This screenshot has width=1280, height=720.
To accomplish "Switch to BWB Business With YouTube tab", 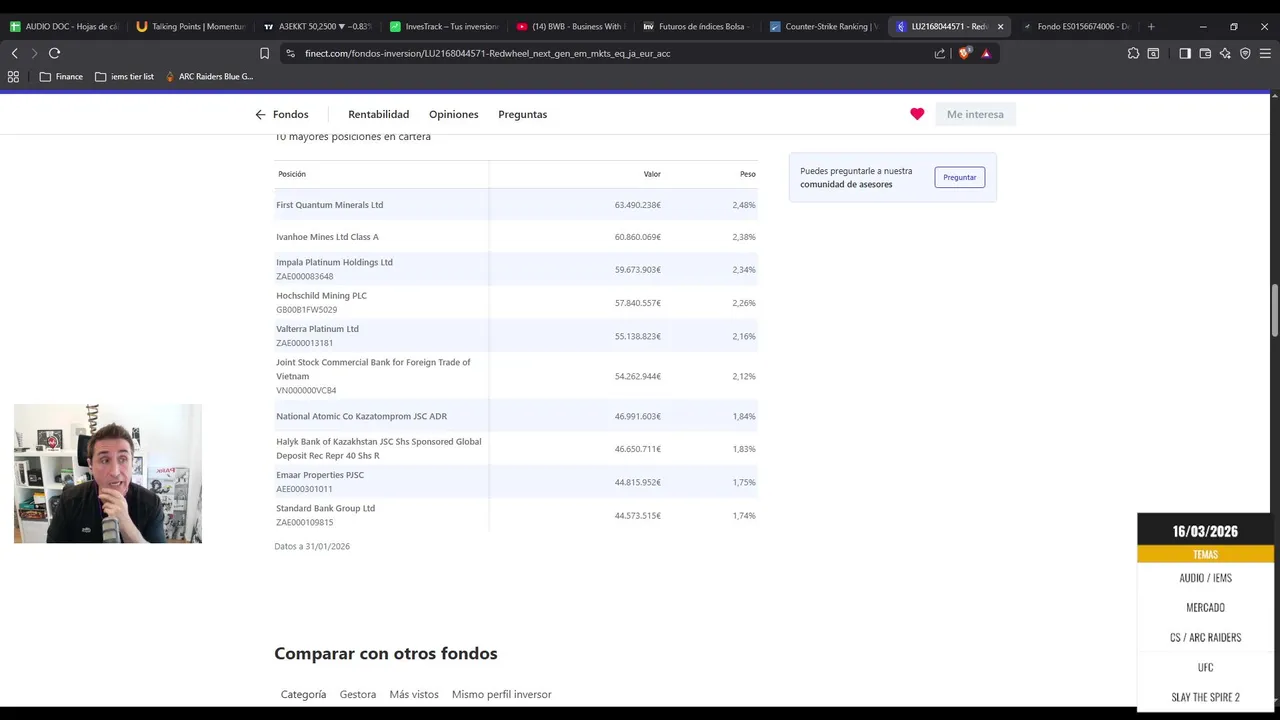I will click(x=573, y=26).
